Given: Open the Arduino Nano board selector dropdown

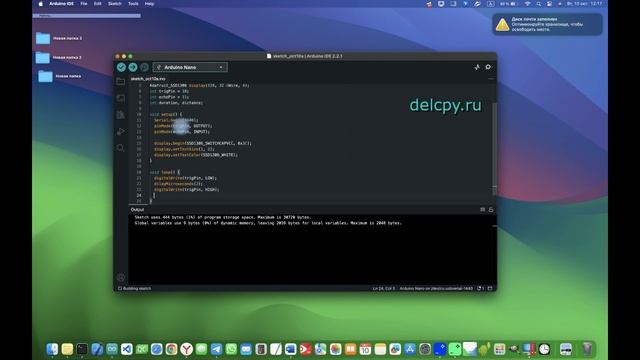Looking at the screenshot, I should 190,67.
